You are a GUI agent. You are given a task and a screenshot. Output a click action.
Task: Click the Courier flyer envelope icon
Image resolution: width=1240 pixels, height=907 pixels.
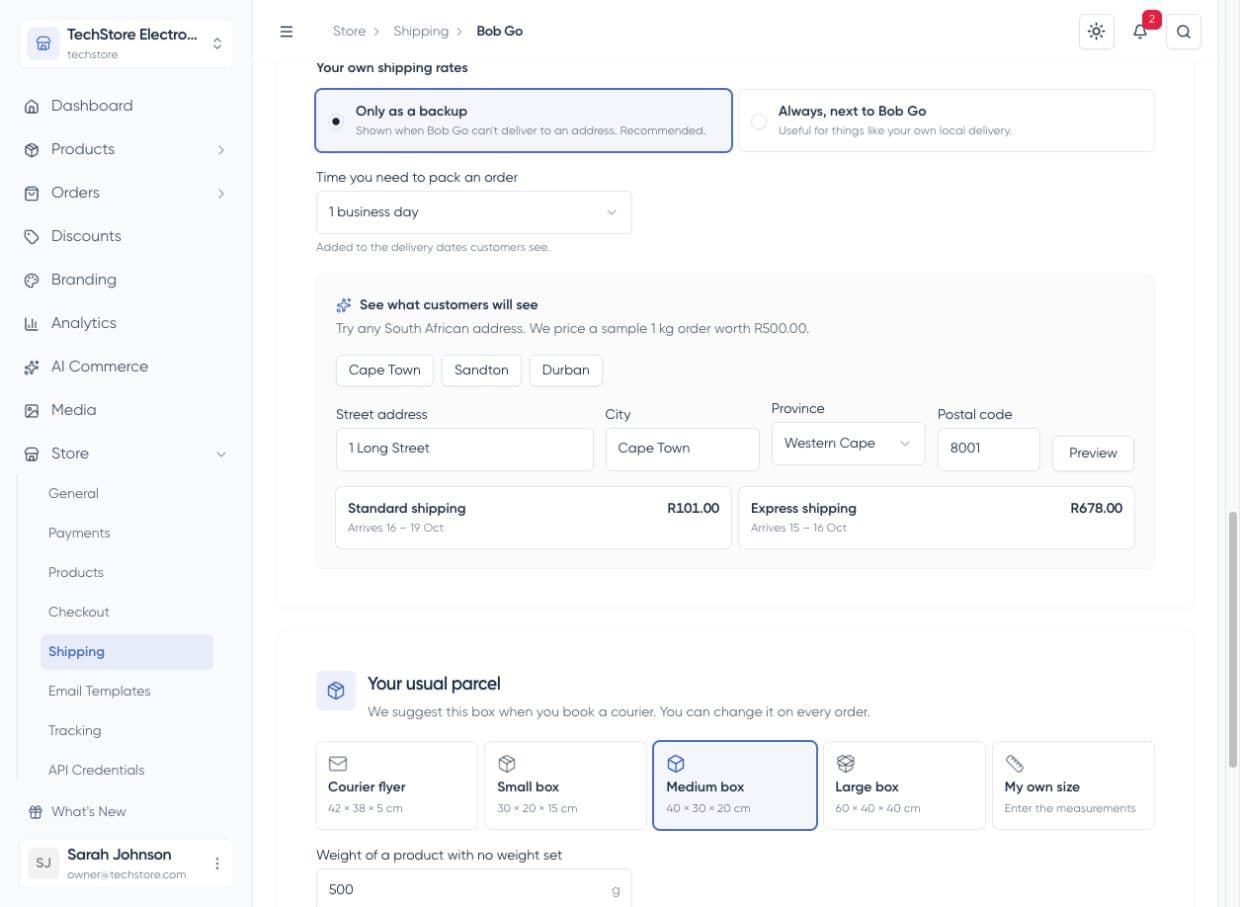338,764
